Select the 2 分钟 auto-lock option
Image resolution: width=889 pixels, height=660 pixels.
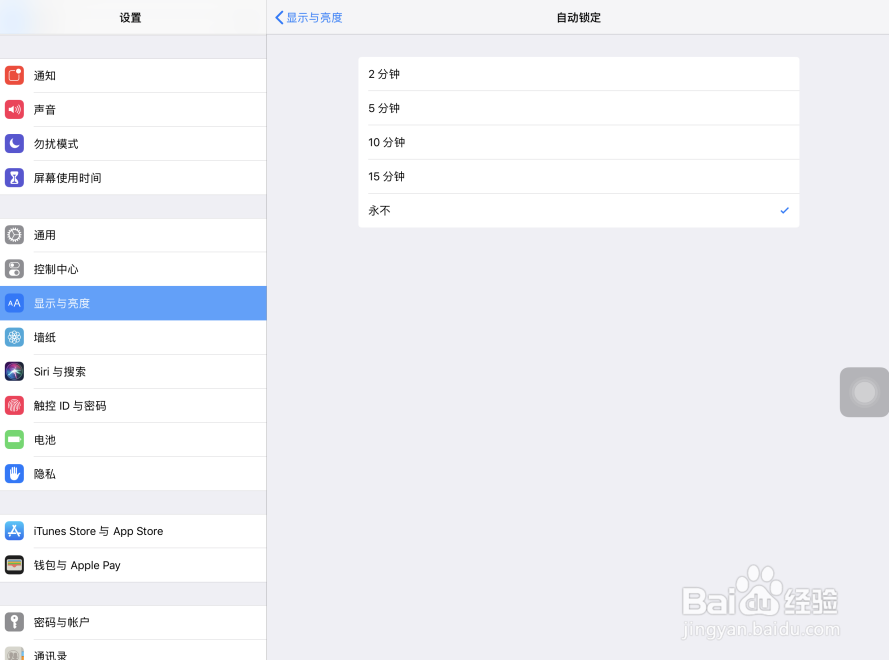click(579, 74)
